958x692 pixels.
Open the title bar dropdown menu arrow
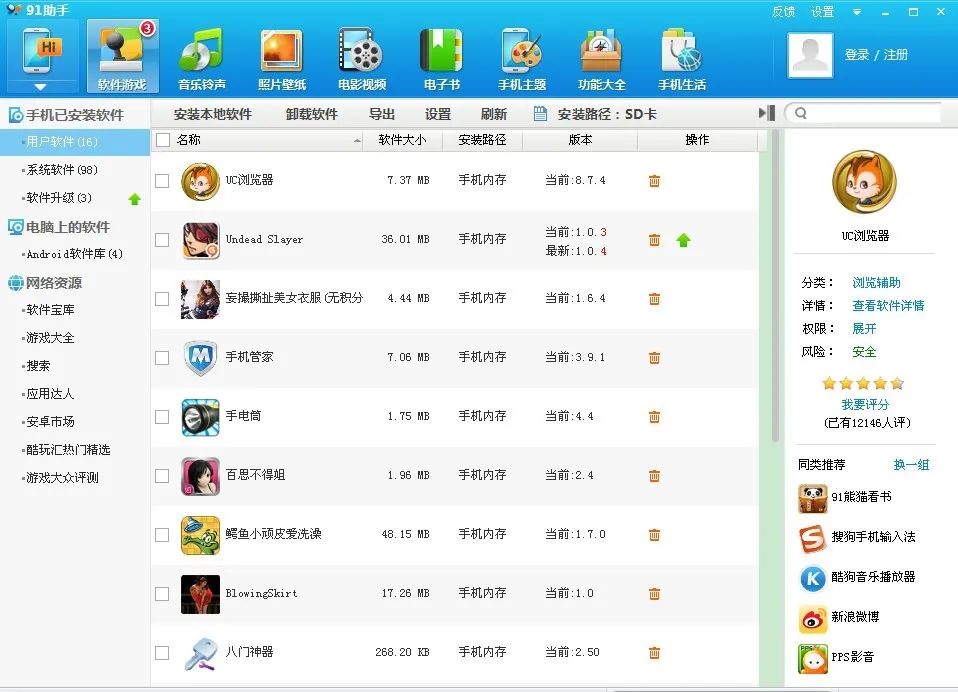(x=857, y=12)
